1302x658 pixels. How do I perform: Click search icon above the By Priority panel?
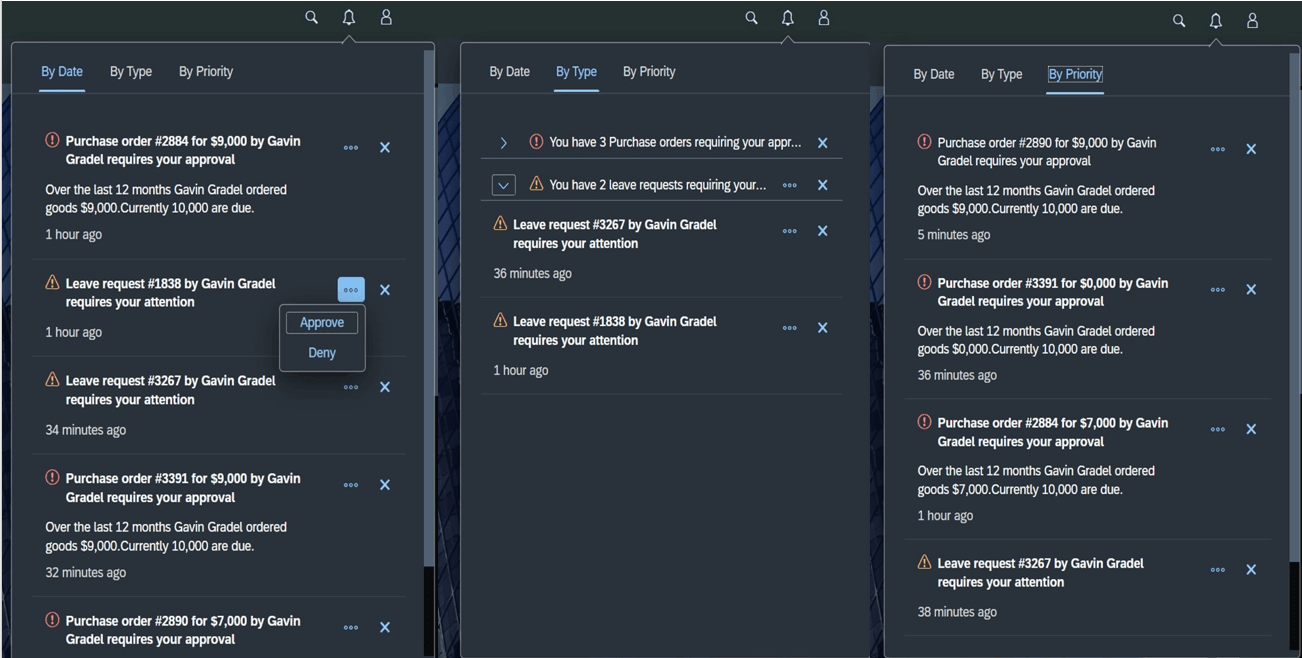(1179, 20)
